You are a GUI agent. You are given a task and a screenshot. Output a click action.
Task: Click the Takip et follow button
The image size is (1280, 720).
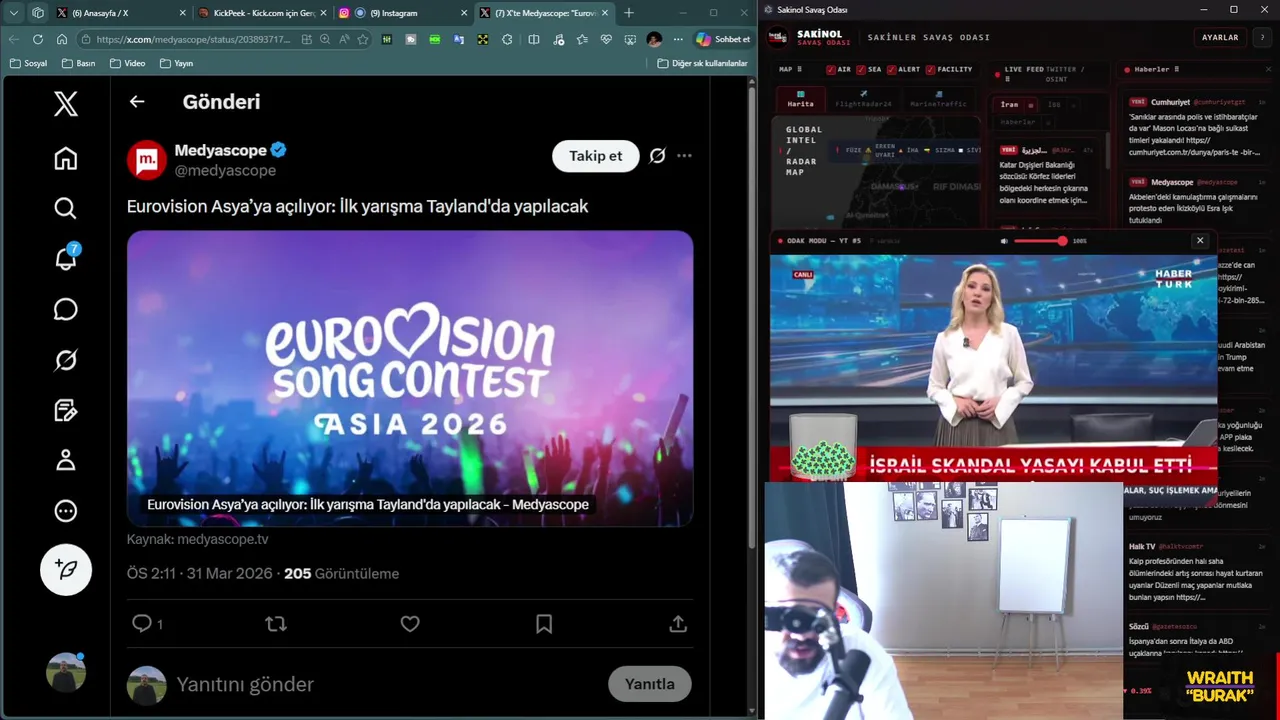click(x=596, y=156)
